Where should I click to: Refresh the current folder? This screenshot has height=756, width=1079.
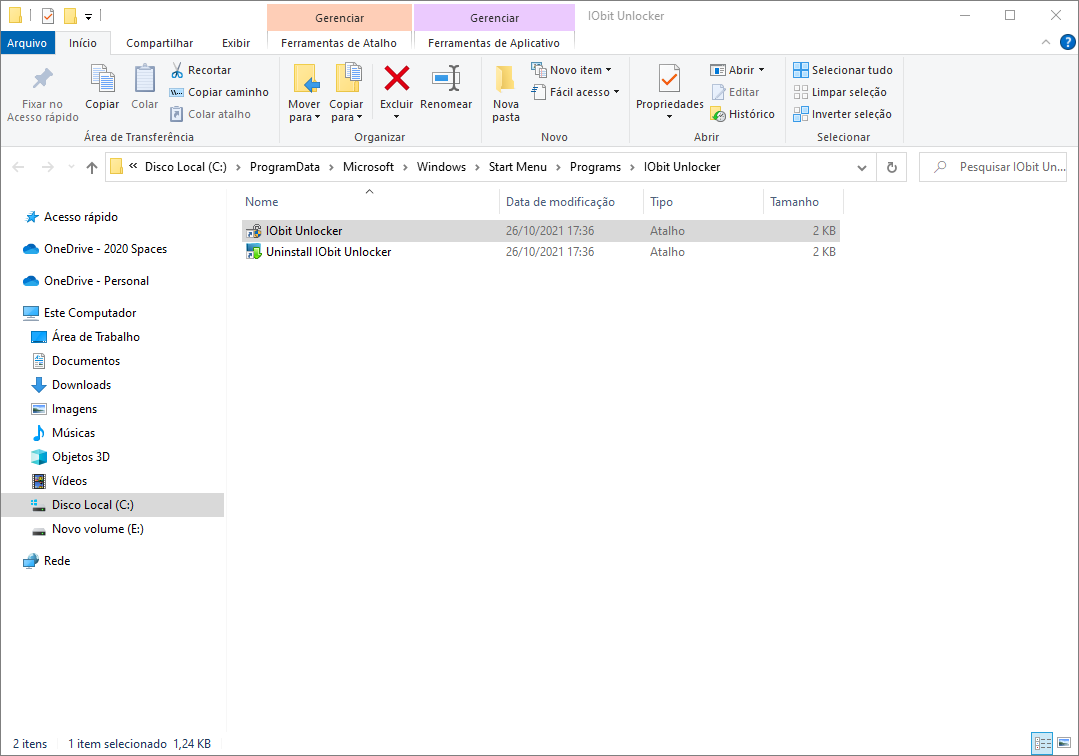point(892,167)
